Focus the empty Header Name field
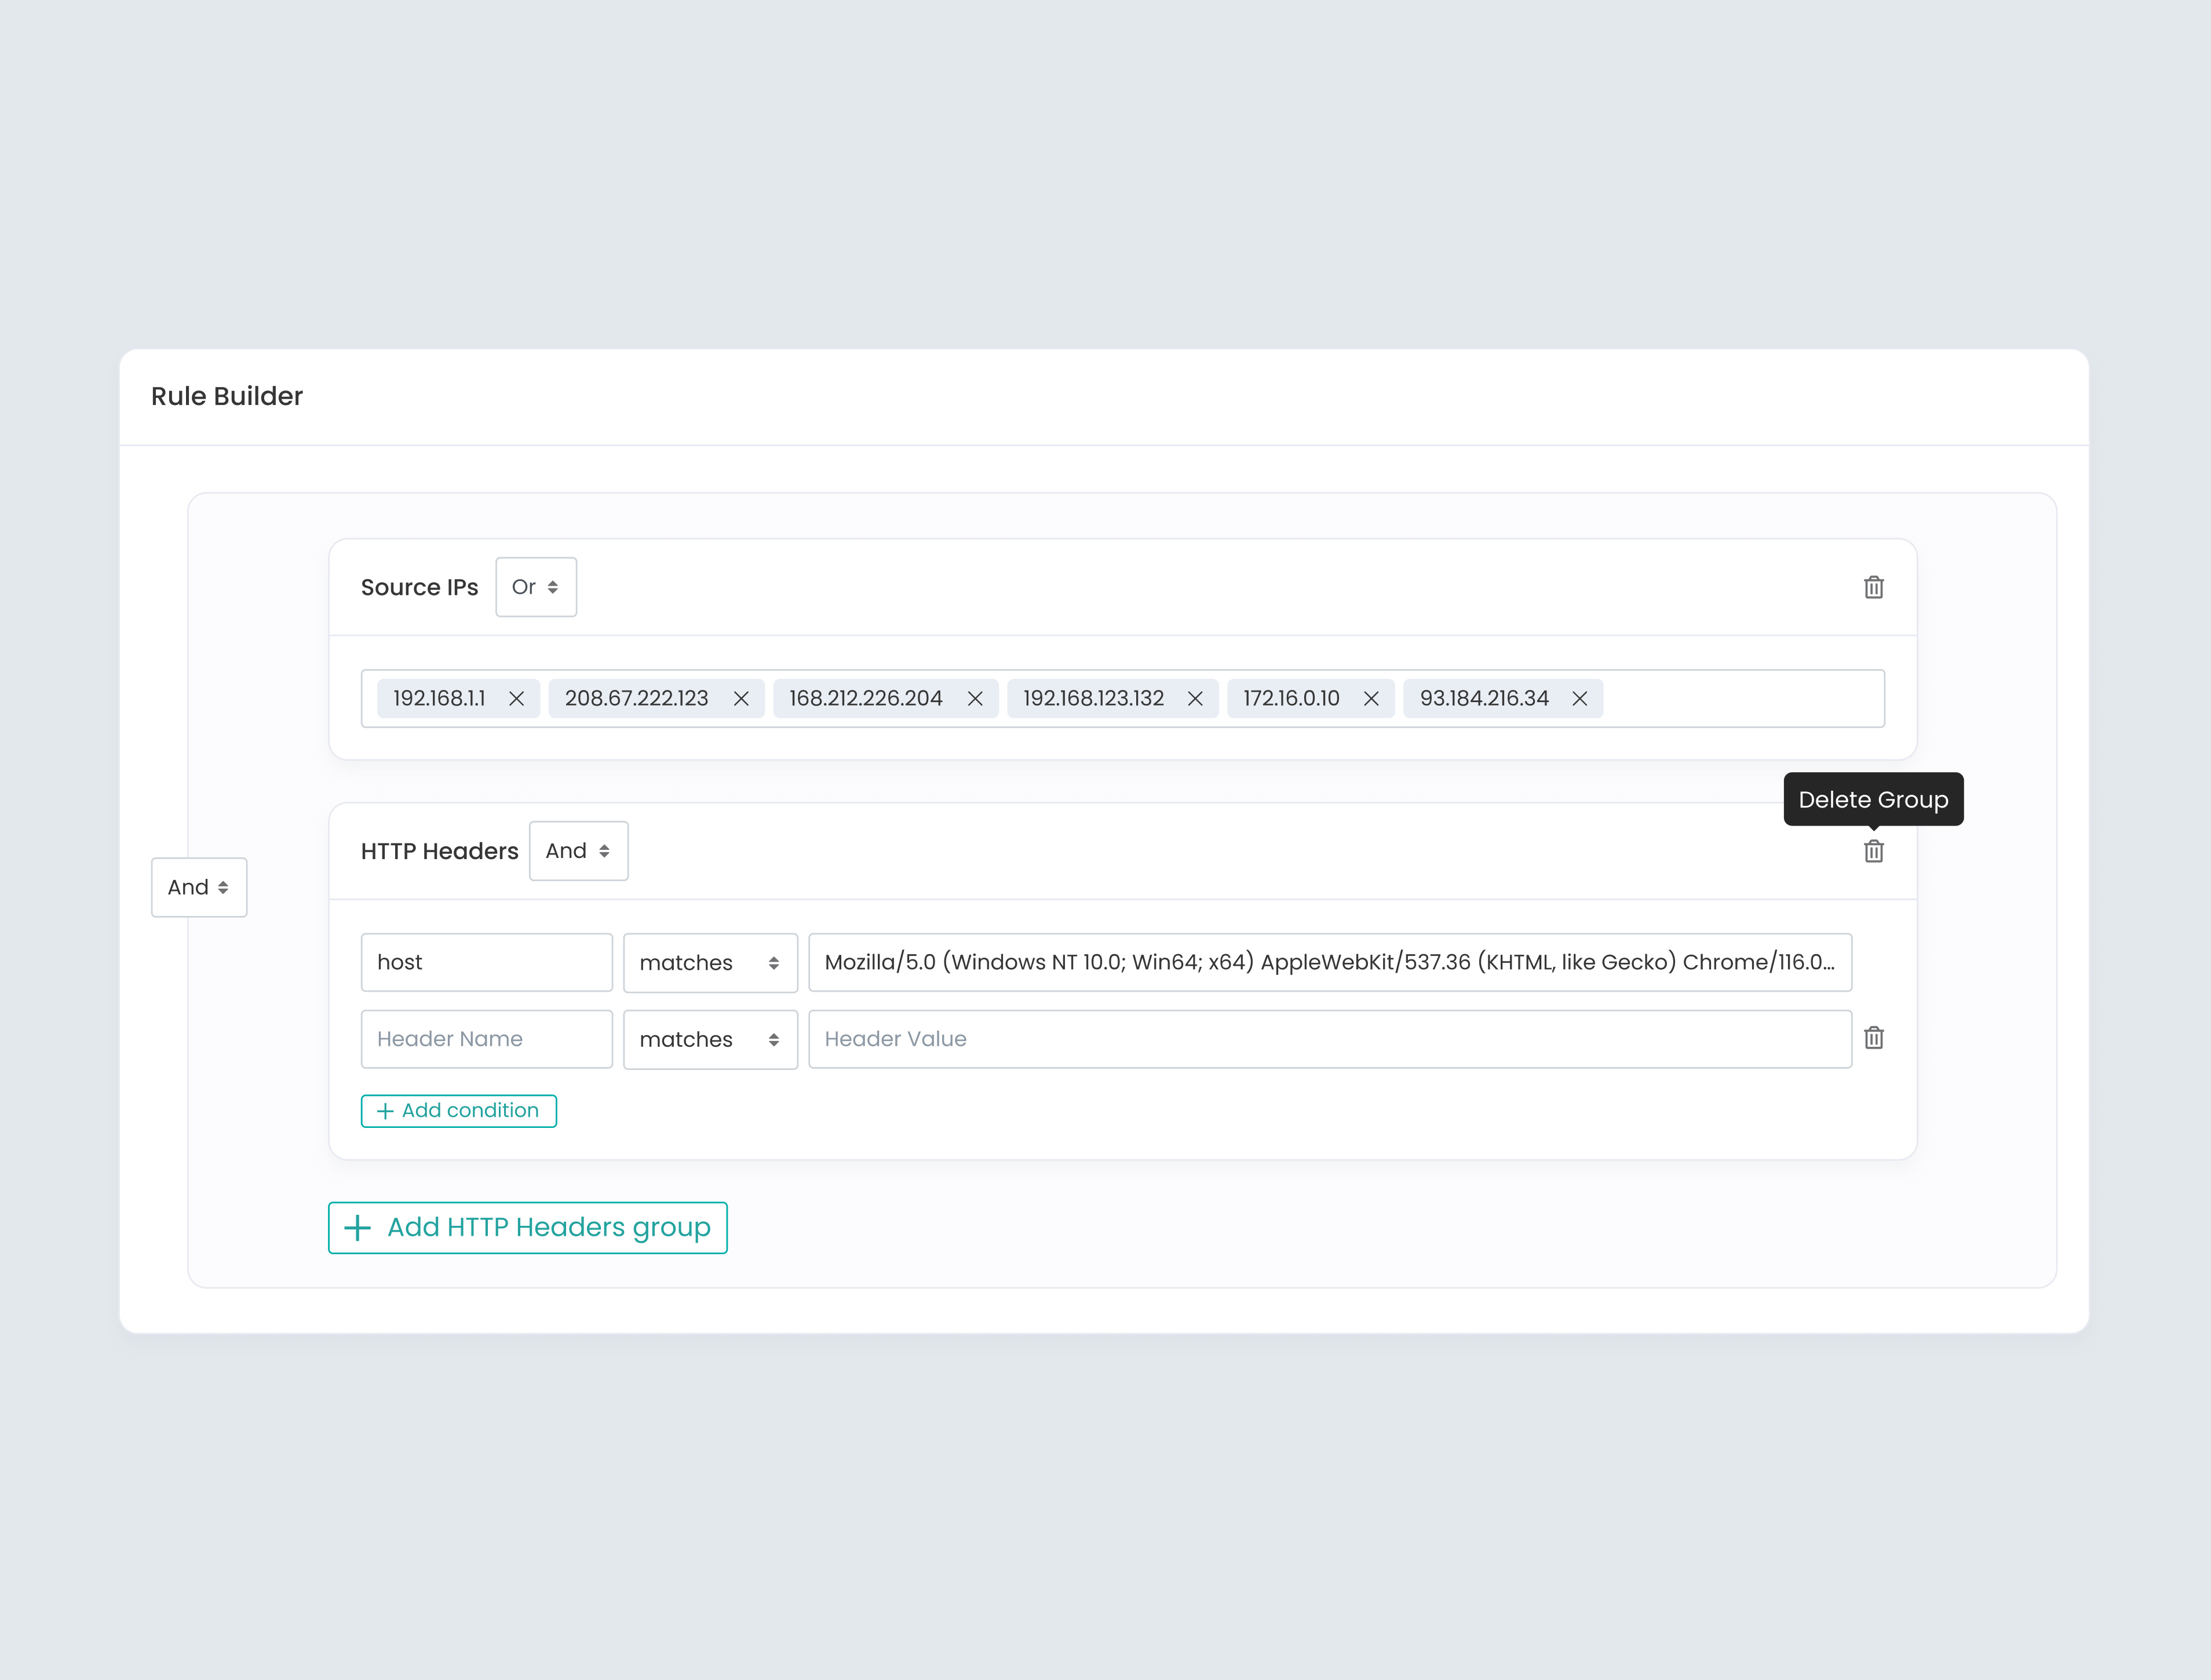 click(486, 1039)
